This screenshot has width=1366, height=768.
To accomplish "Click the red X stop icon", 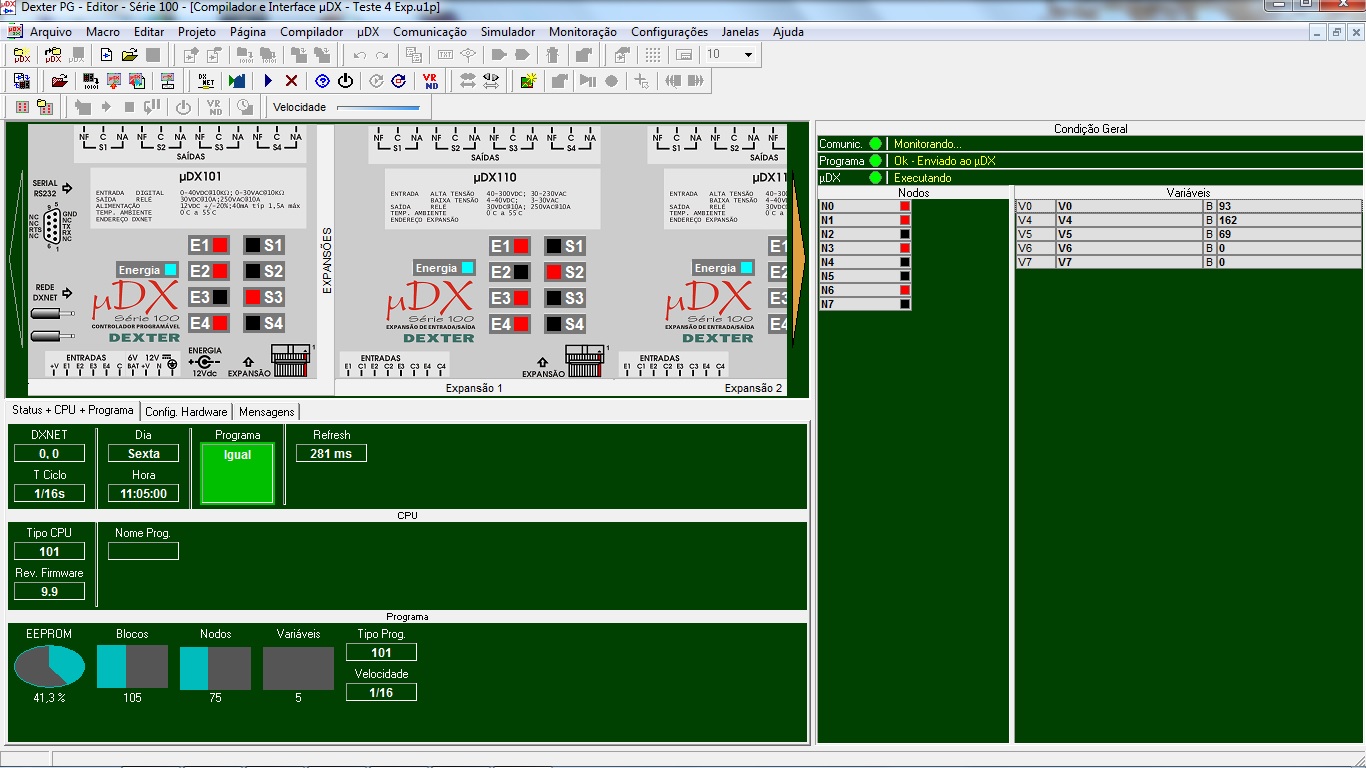I will [x=291, y=81].
